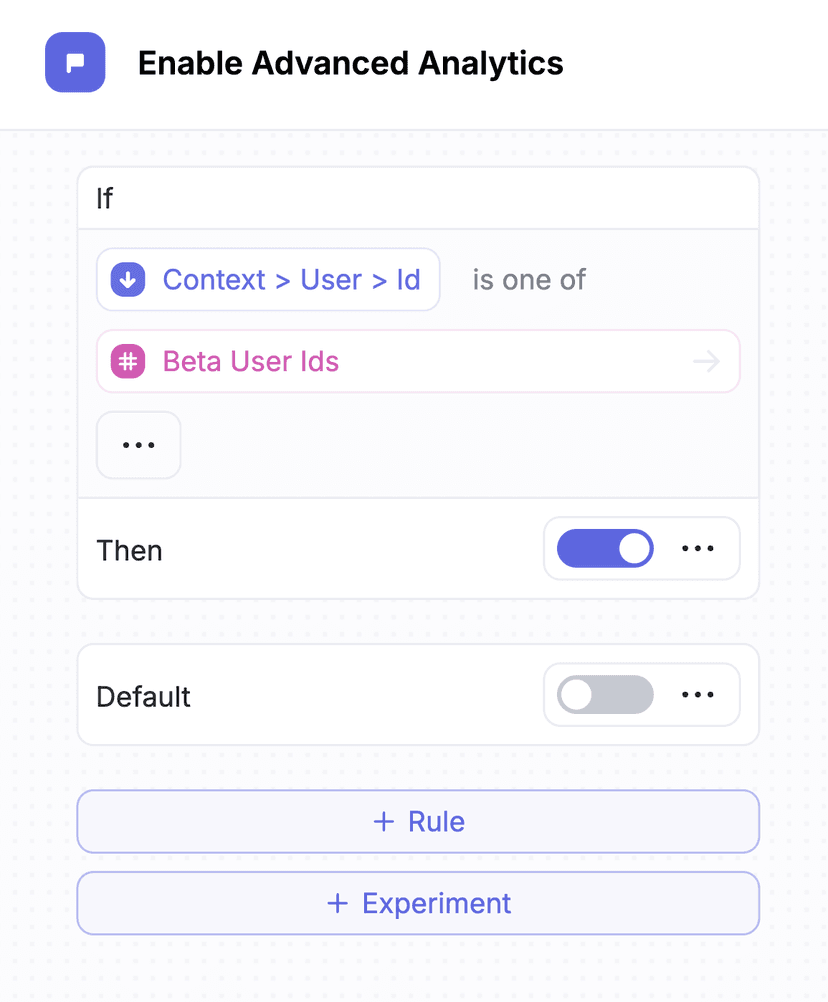Click the plus icon on the Rule button

pos(383,821)
